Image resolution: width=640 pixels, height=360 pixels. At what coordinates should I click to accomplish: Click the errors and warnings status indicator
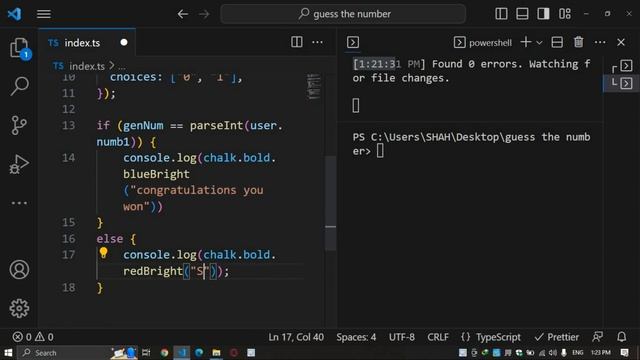point(33,337)
